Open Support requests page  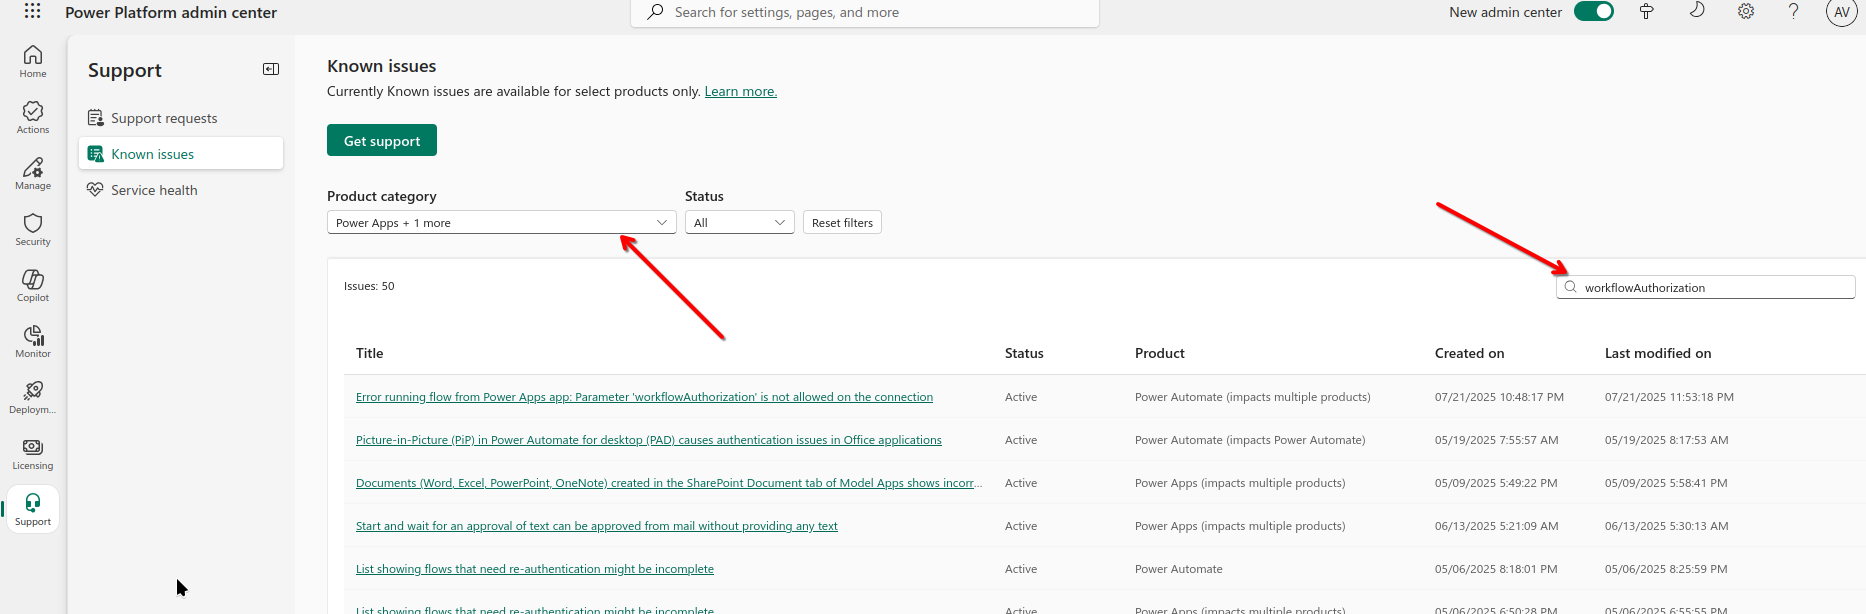coord(181,118)
